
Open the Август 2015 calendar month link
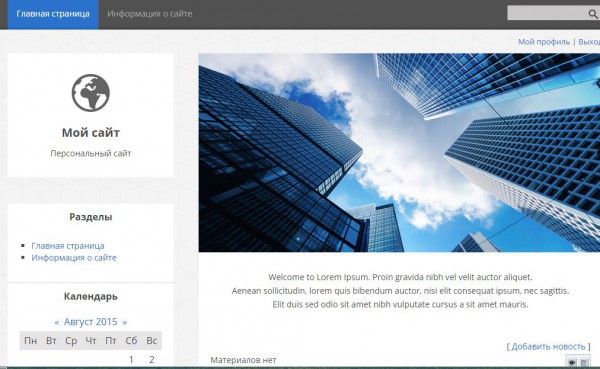pyautogui.click(x=91, y=322)
